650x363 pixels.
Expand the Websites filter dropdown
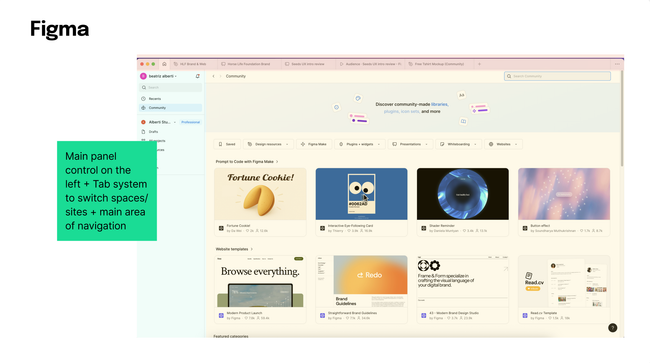[503, 144]
